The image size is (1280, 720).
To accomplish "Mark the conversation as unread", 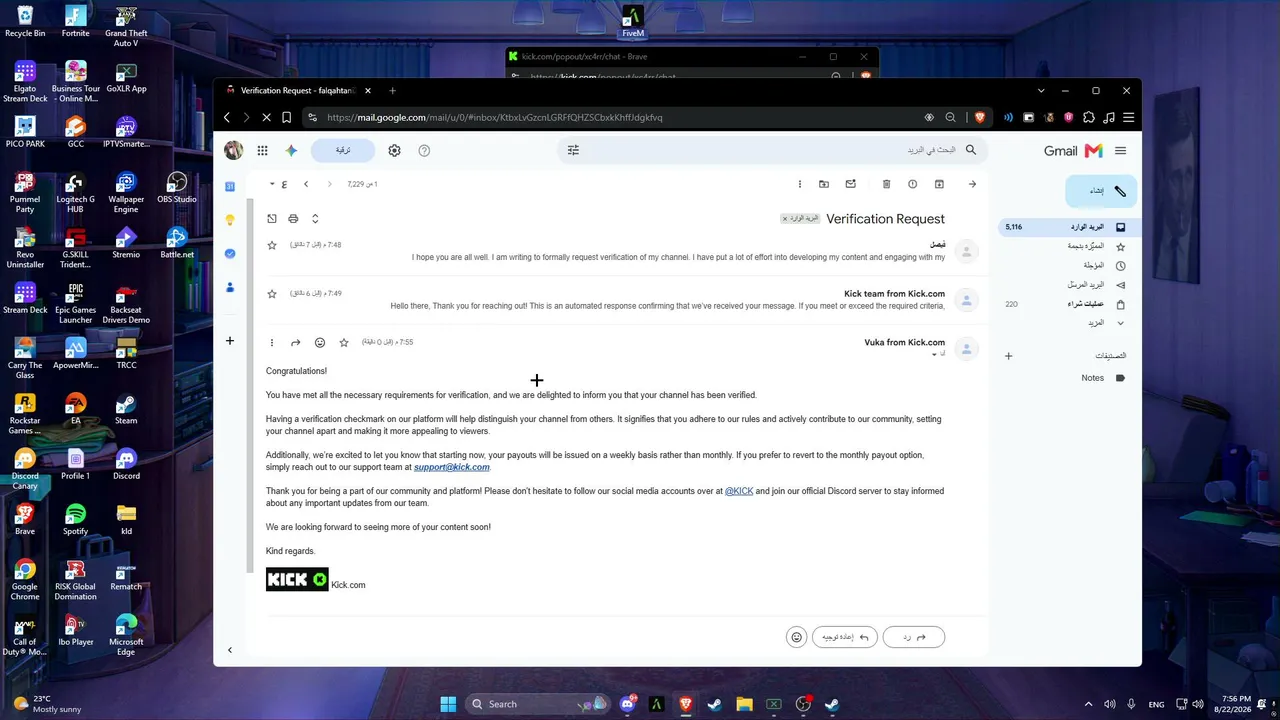I will click(x=850, y=184).
